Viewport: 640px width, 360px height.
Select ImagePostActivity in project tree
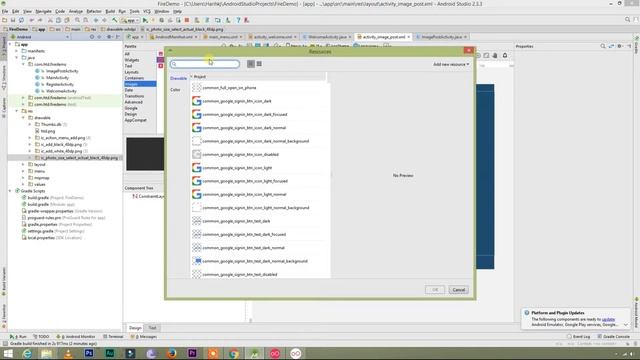pyautogui.click(x=62, y=71)
